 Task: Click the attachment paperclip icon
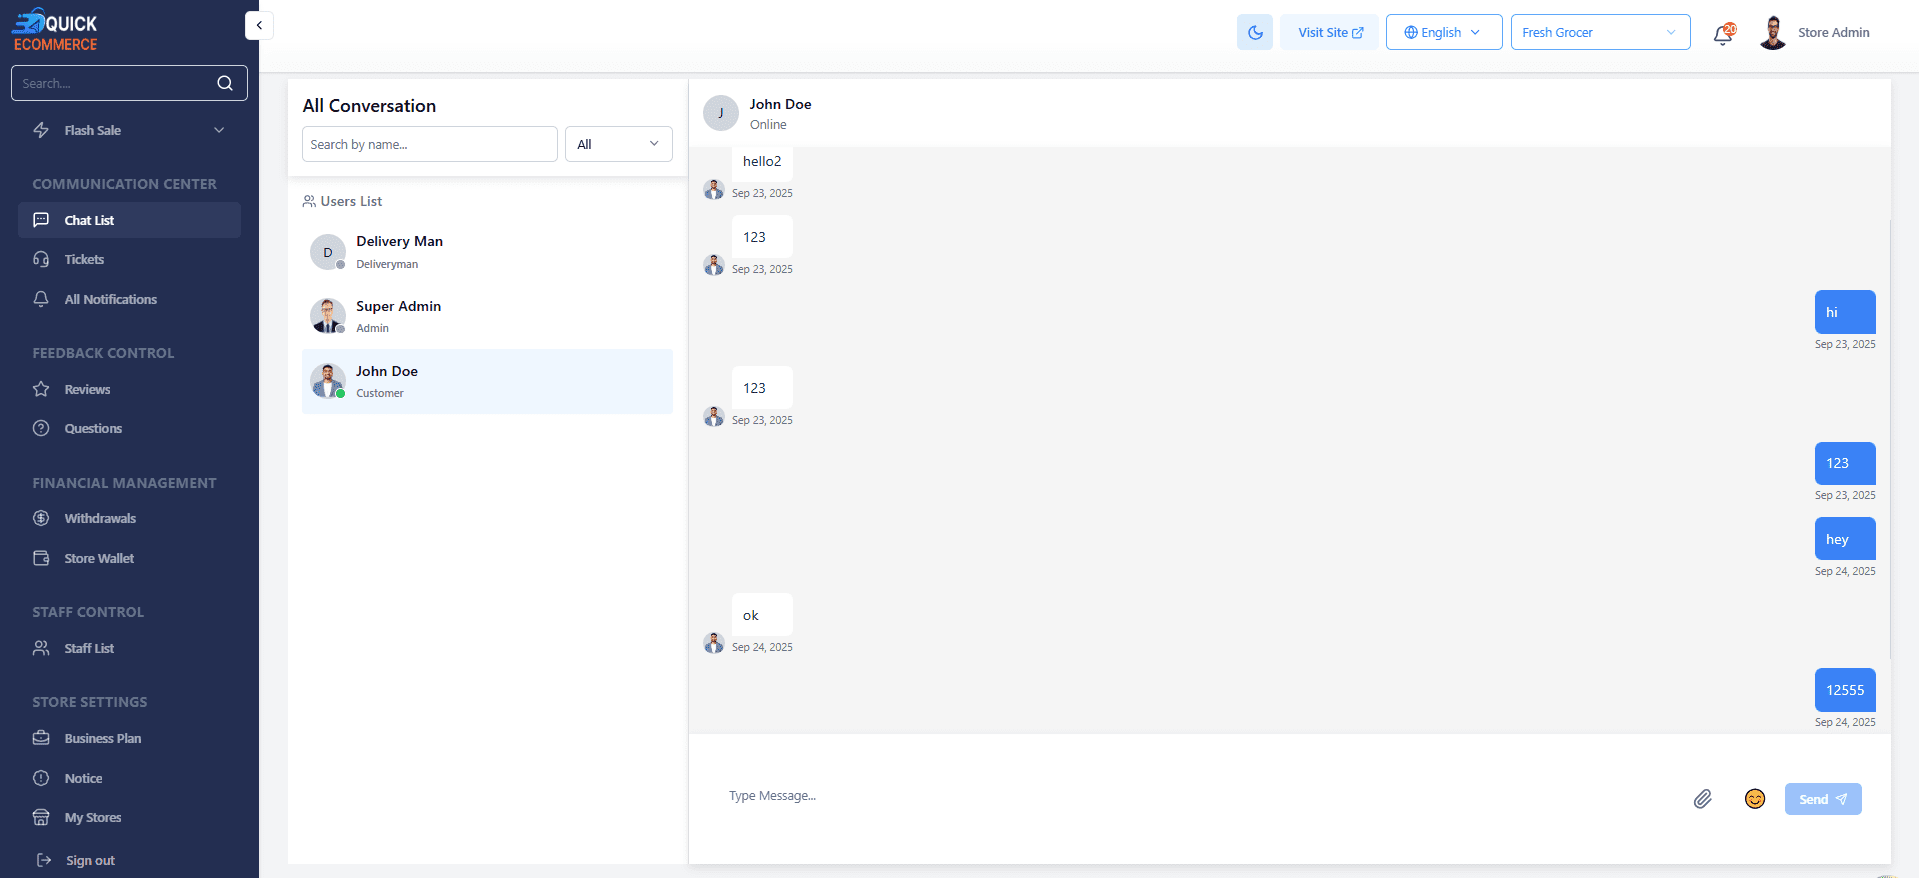[x=1702, y=798]
